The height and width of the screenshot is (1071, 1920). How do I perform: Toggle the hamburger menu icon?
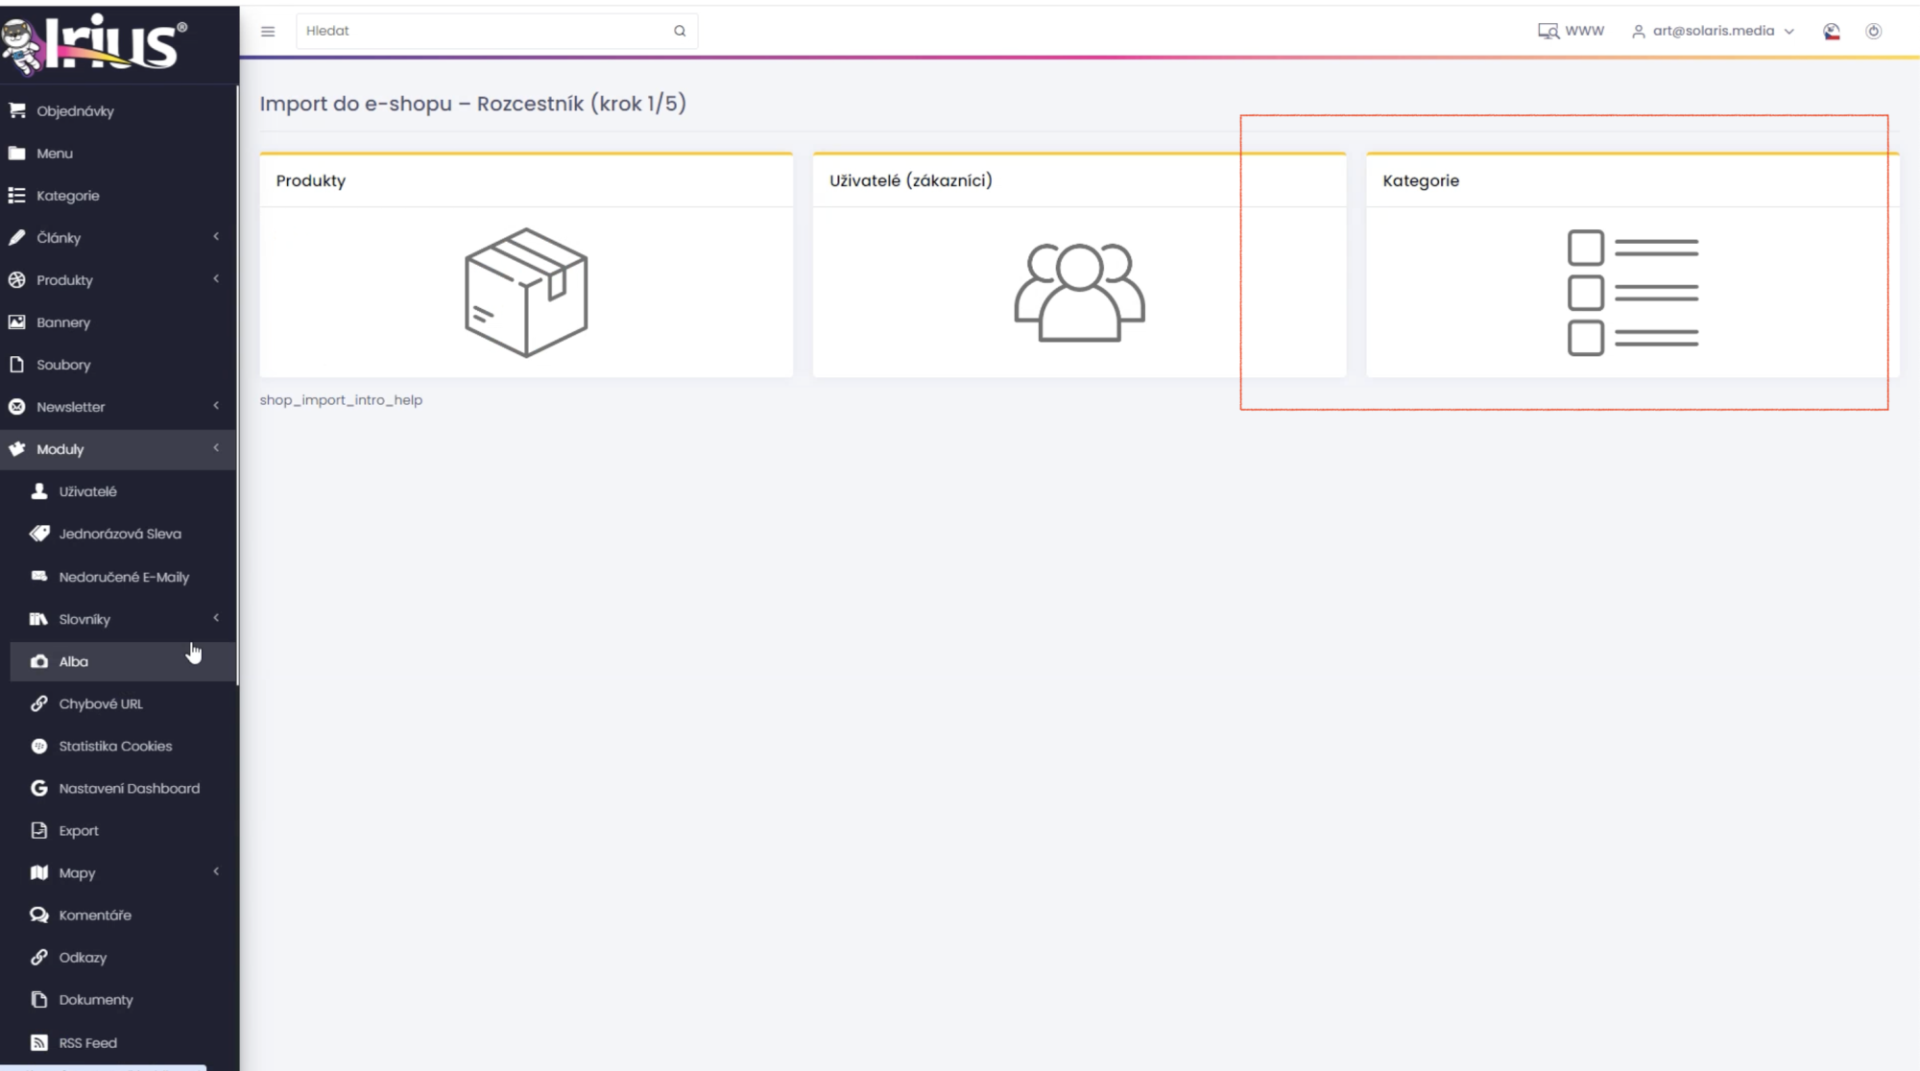(268, 31)
